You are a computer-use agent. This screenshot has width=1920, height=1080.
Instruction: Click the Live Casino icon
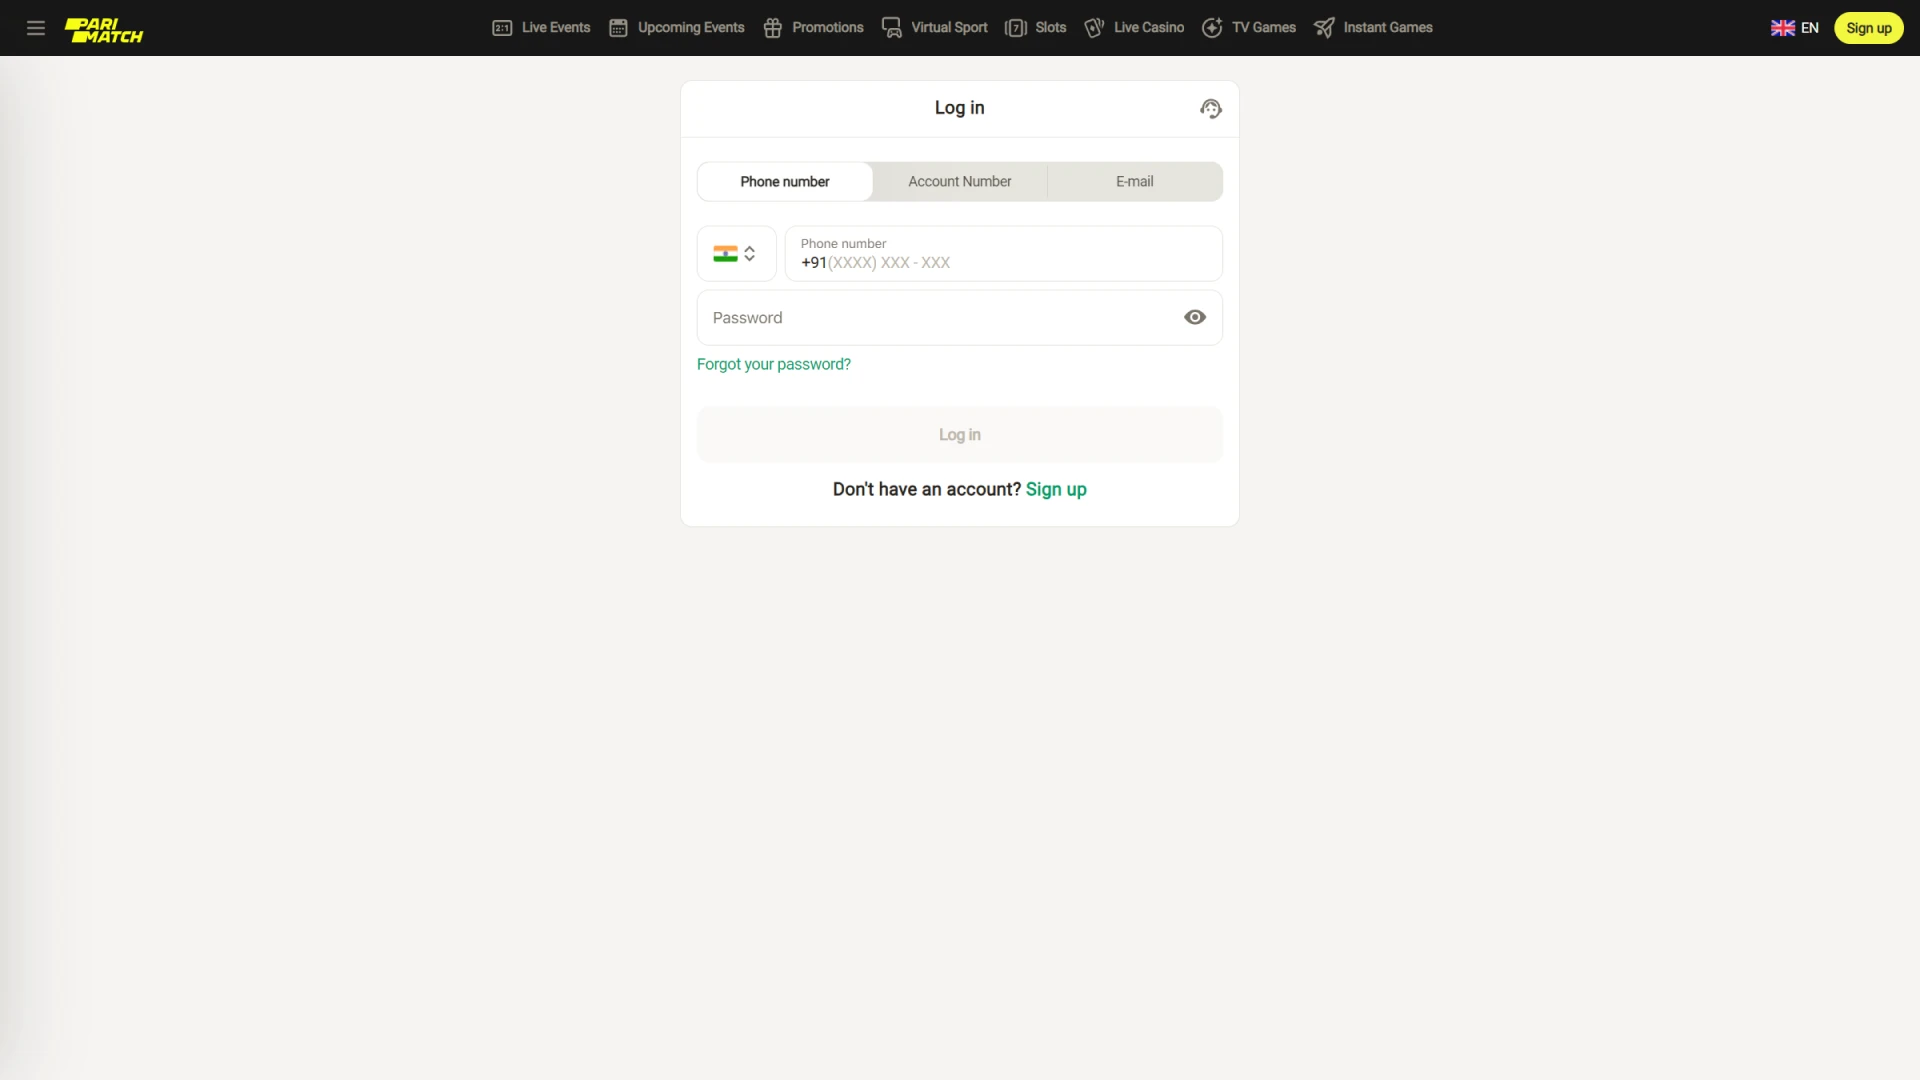click(1093, 28)
